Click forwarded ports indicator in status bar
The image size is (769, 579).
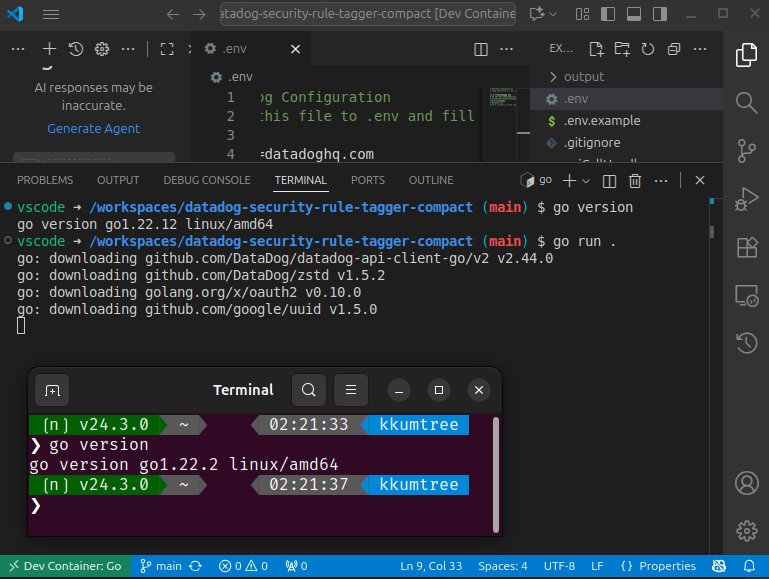pyautogui.click(x=296, y=566)
